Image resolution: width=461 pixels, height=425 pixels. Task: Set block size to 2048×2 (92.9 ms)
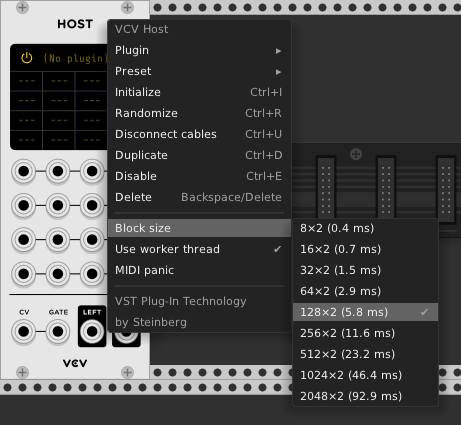pos(365,396)
